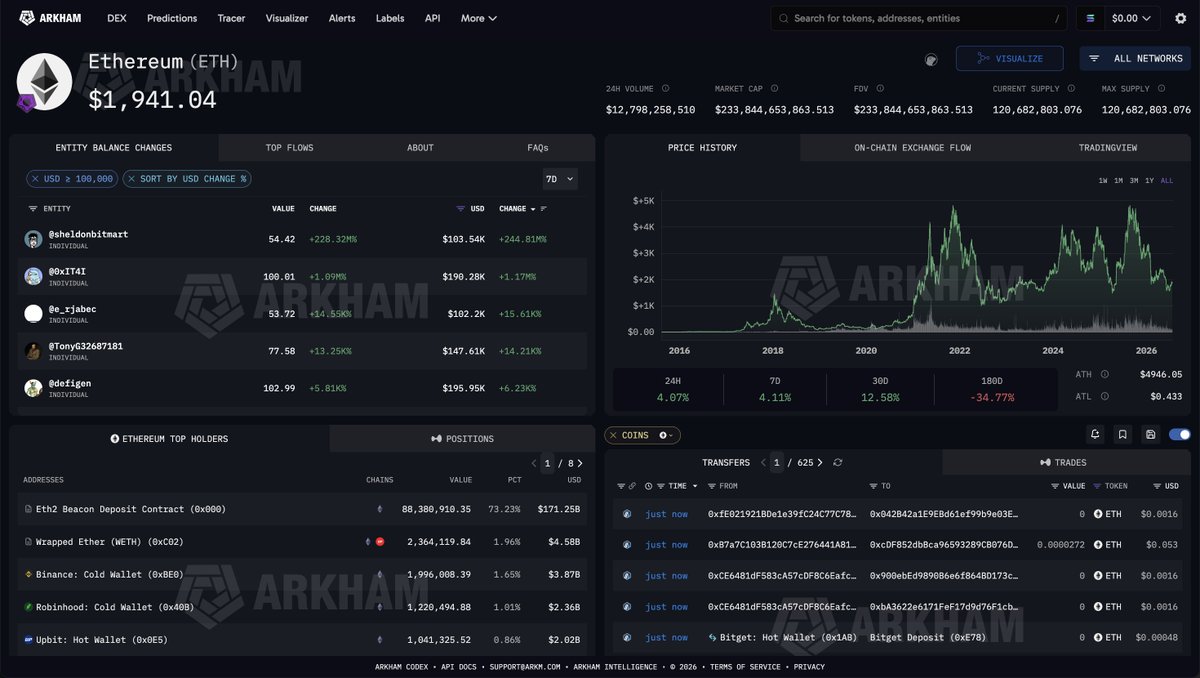Click the bookmark icon above transfers
Screen dimensions: 1200x678
(x=1124, y=435)
